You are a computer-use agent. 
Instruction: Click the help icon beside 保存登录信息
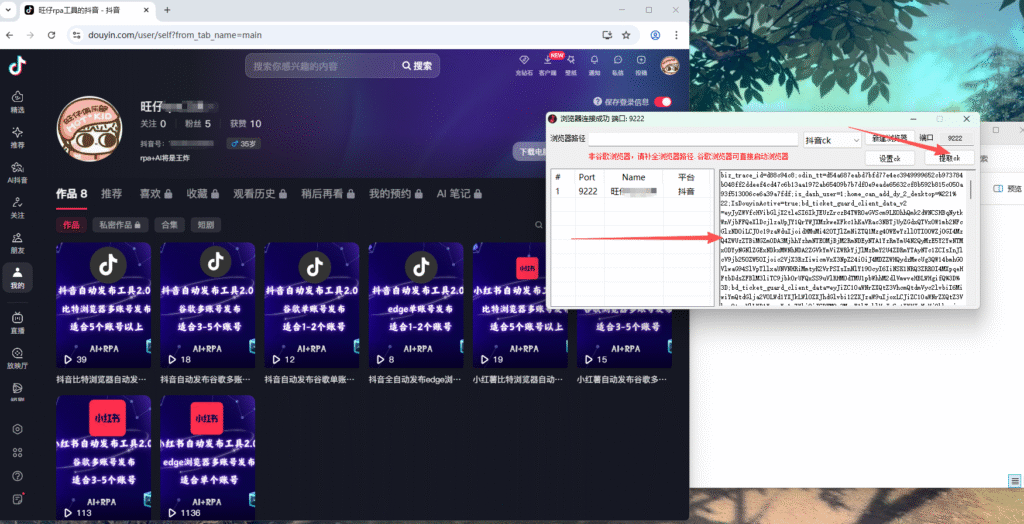click(597, 102)
